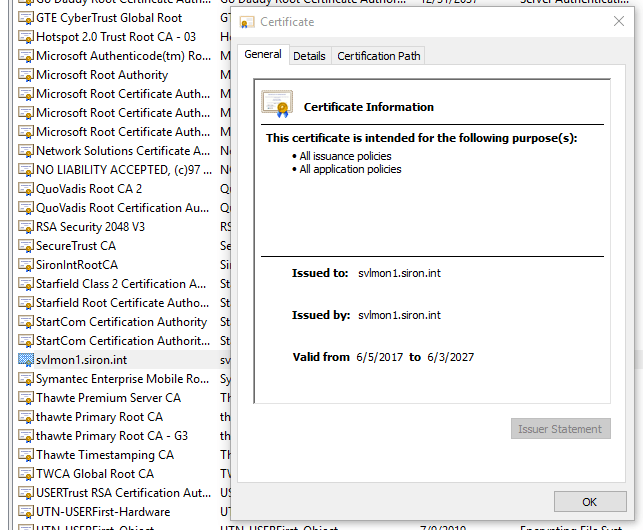Select Starfield Root Certificate Autho... entry
Image resolution: width=643 pixels, height=530 pixels.
point(122,303)
